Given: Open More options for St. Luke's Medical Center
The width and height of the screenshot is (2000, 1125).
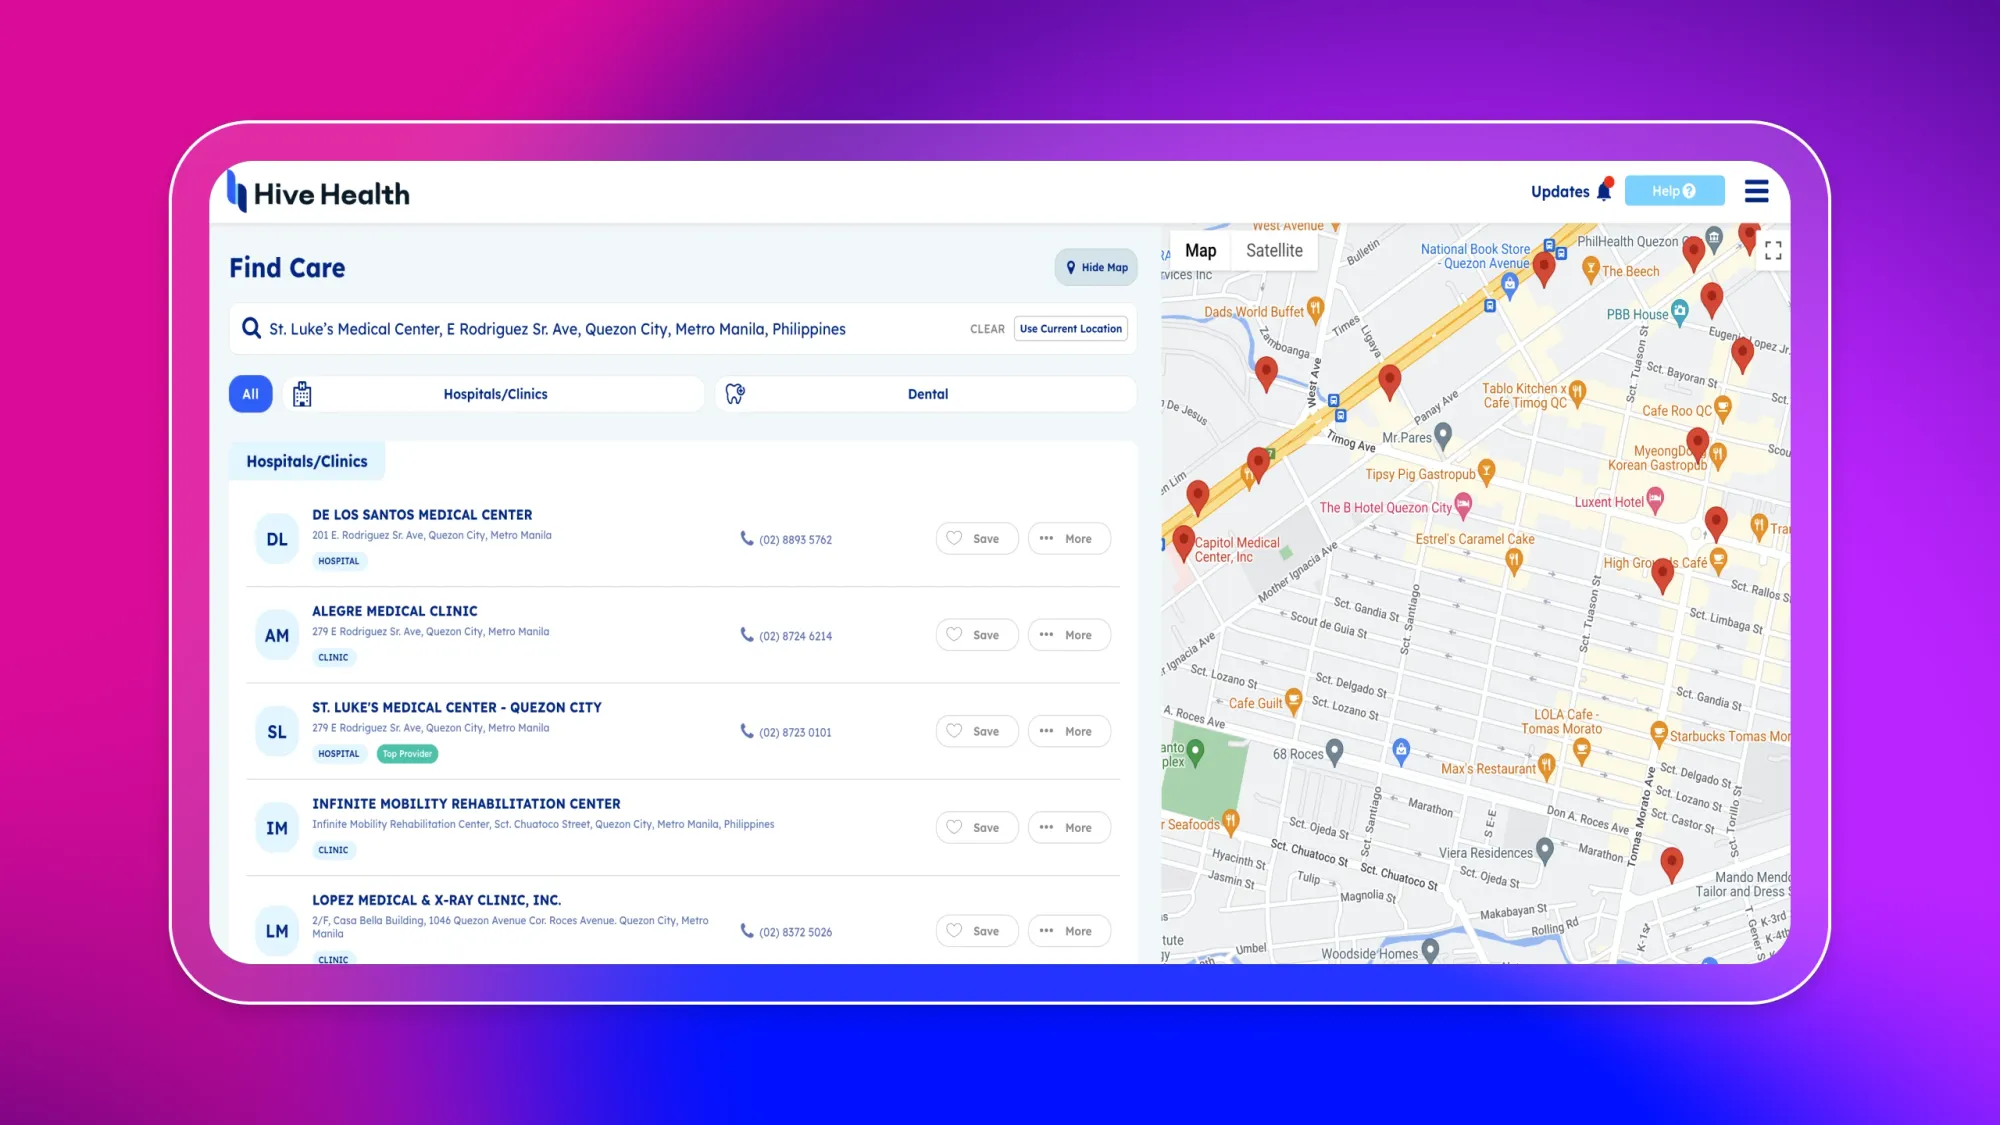Looking at the screenshot, I should 1069,731.
